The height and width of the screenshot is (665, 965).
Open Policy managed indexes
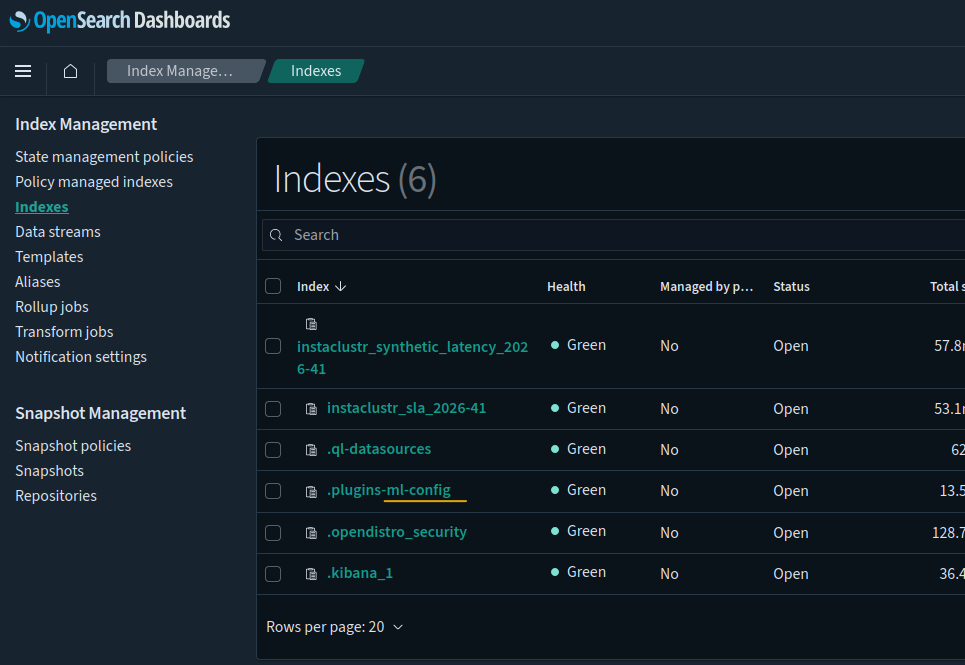point(94,182)
